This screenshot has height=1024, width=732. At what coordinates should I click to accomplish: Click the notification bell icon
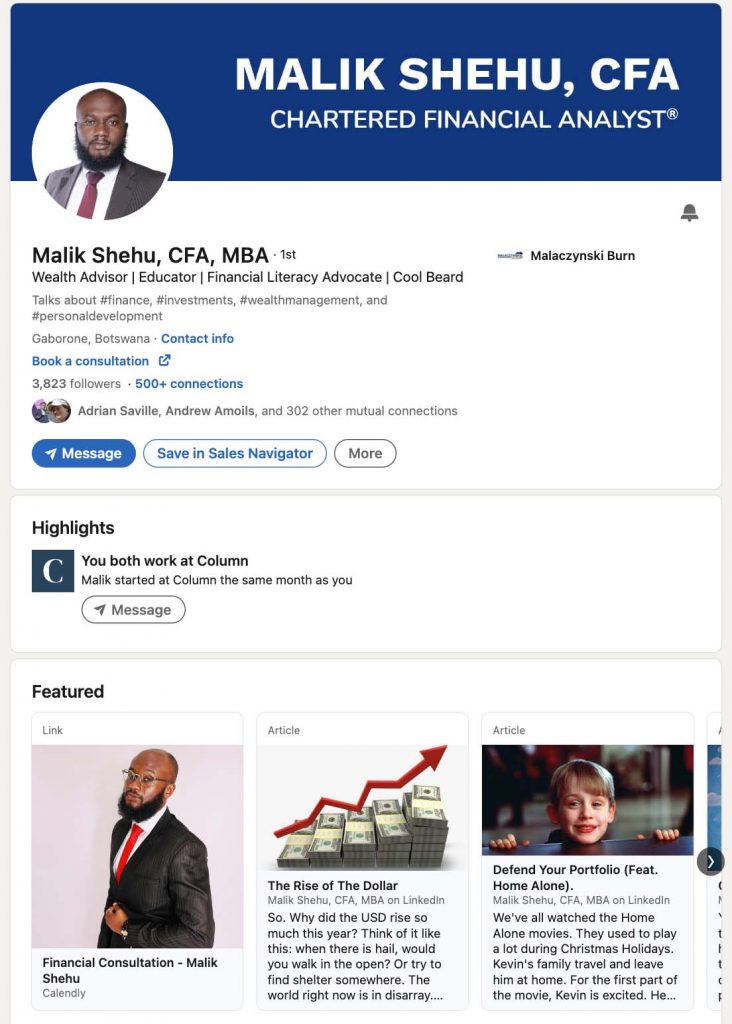(x=689, y=212)
